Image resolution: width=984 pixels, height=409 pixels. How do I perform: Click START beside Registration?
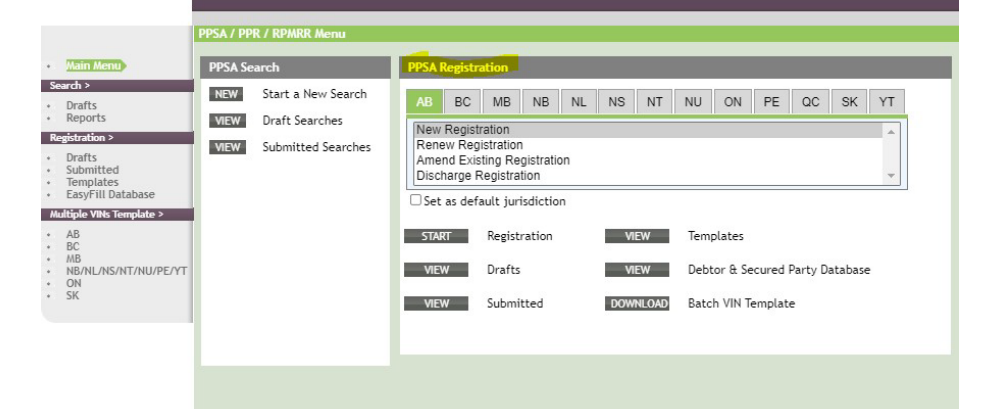[x=436, y=236]
